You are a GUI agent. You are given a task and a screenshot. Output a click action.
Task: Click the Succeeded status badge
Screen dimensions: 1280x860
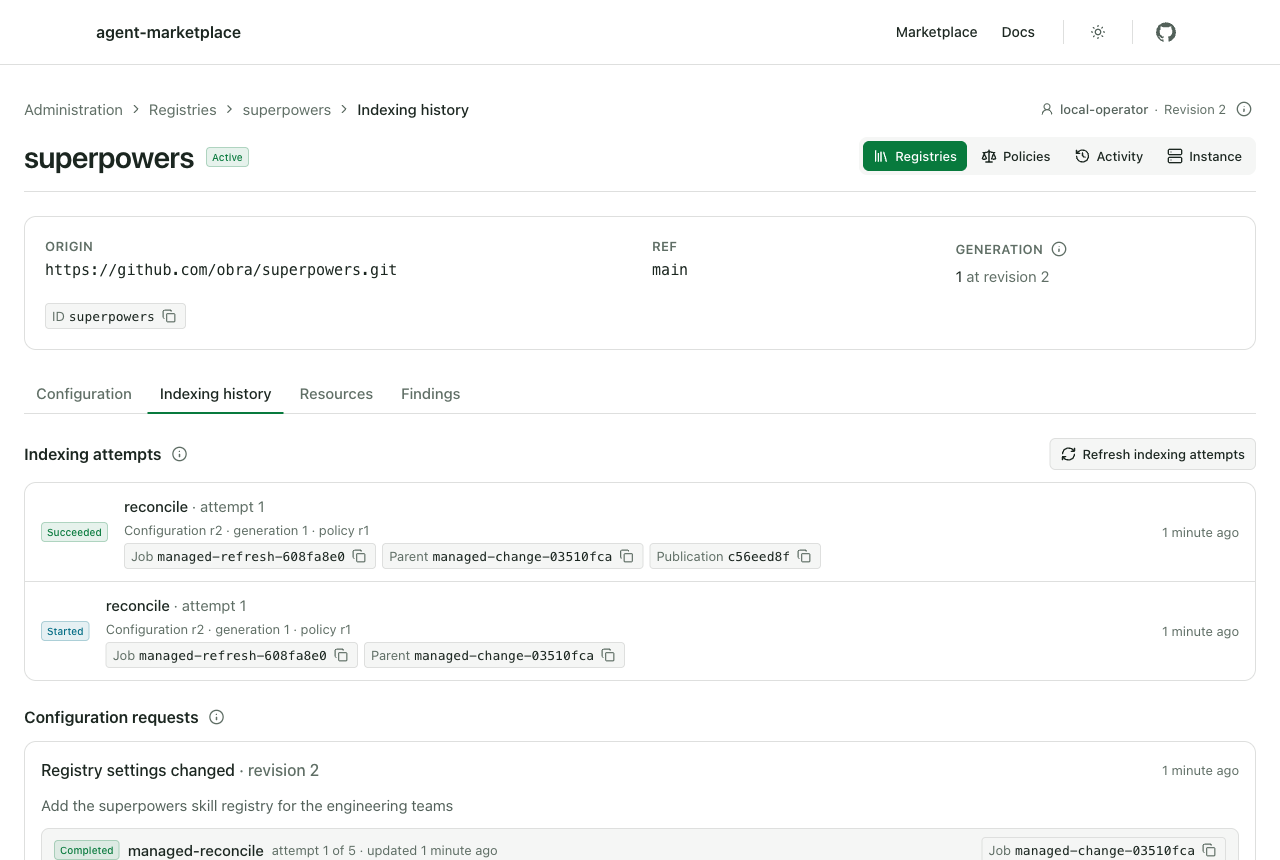click(x=75, y=532)
